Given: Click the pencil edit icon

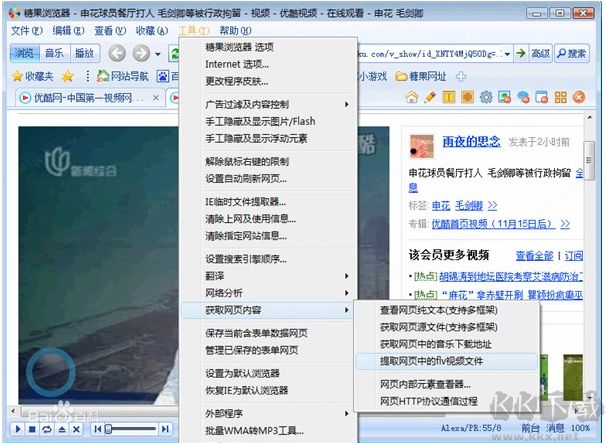Looking at the screenshot, I should [430, 97].
